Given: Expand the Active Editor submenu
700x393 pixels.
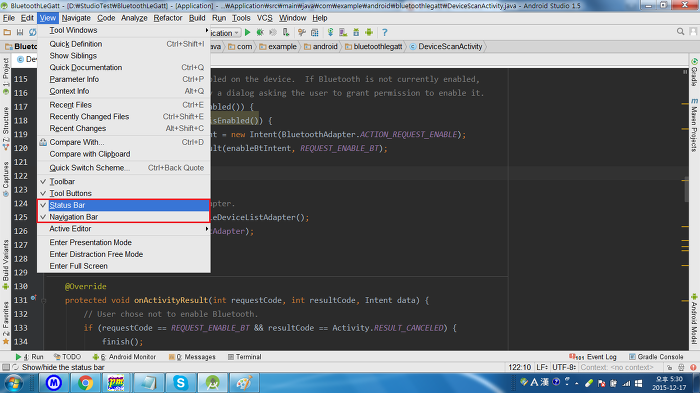Looking at the screenshot, I should point(124,228).
